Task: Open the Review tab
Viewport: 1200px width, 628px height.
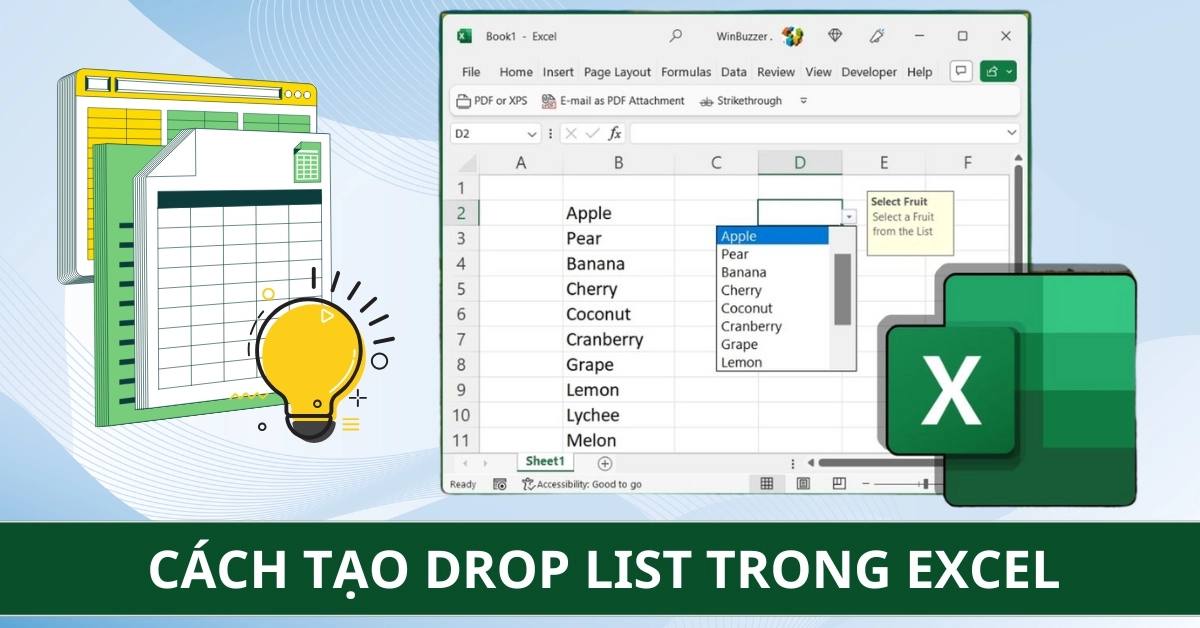Action: click(776, 72)
